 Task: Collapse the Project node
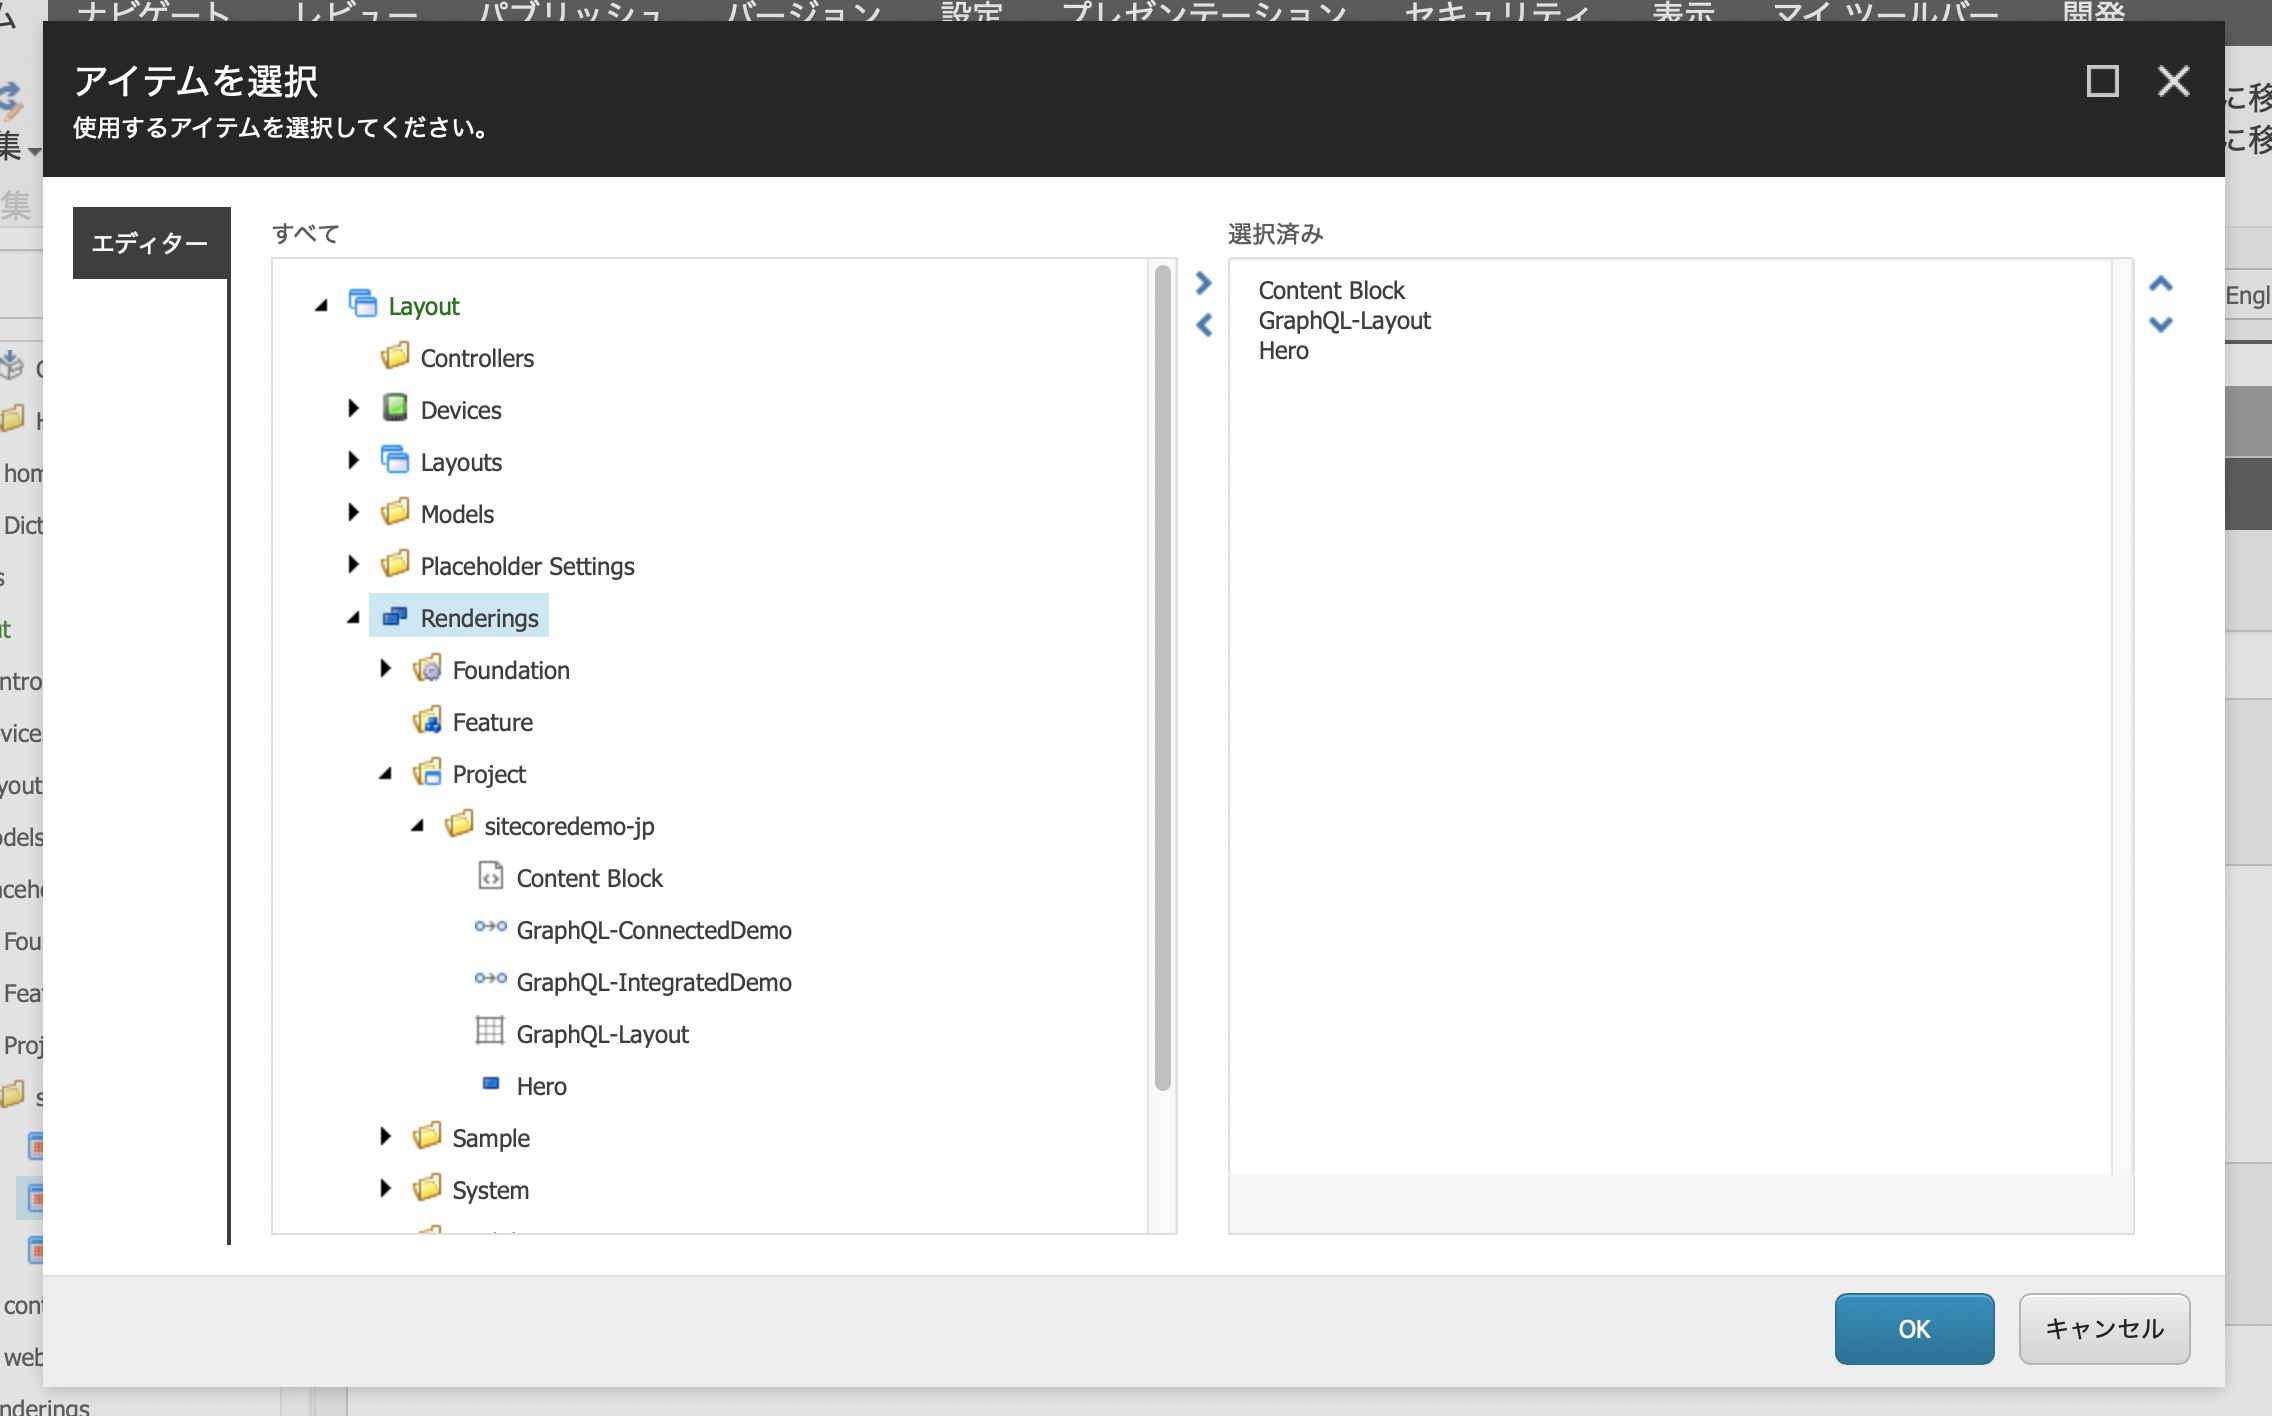pyautogui.click(x=386, y=774)
